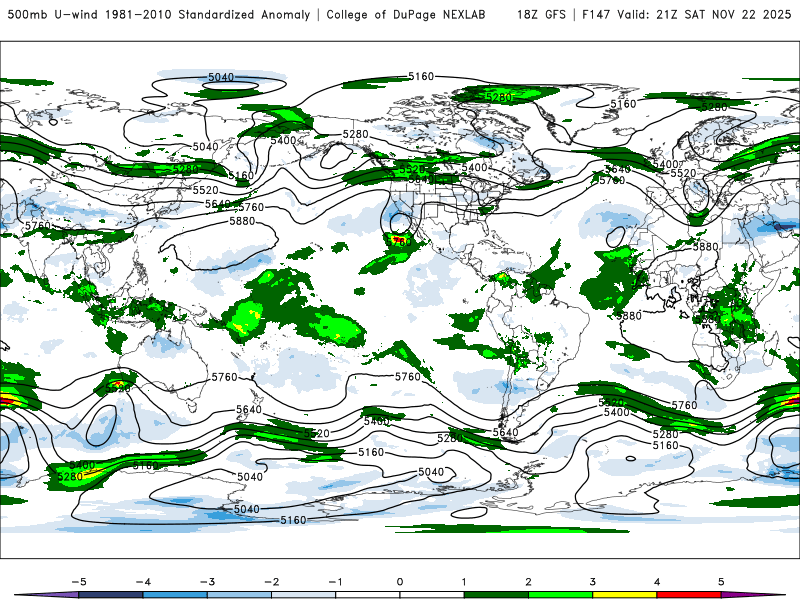Click the 5280 contour label over Greenland
Image resolution: width=800 pixels, height=600 pixels.
498,97
